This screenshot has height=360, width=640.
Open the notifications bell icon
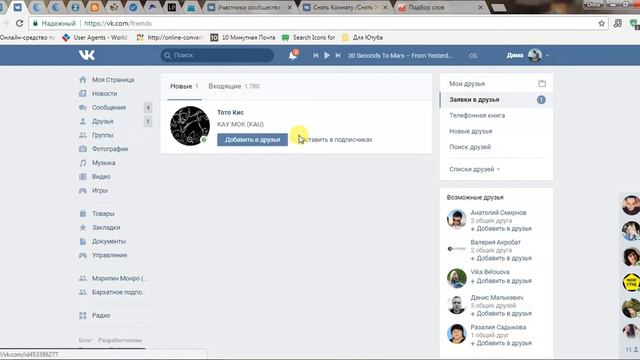coord(293,55)
